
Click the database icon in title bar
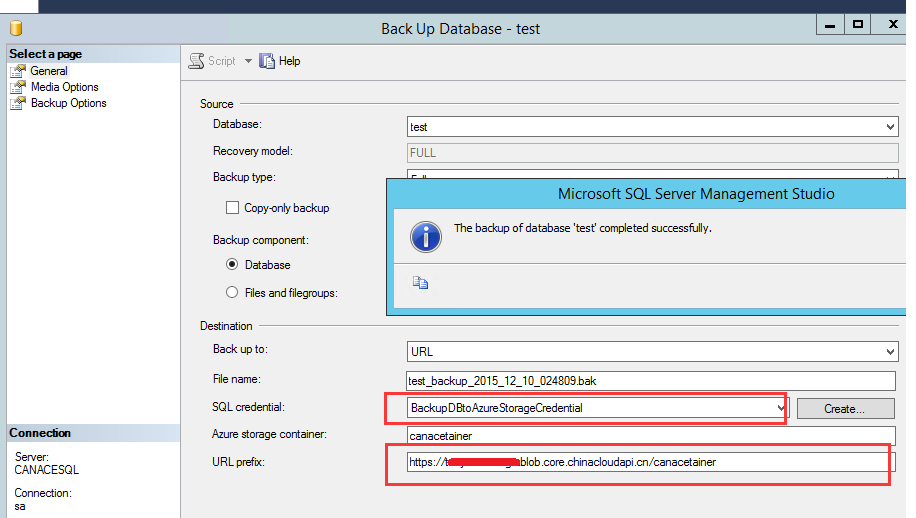click(x=15, y=28)
